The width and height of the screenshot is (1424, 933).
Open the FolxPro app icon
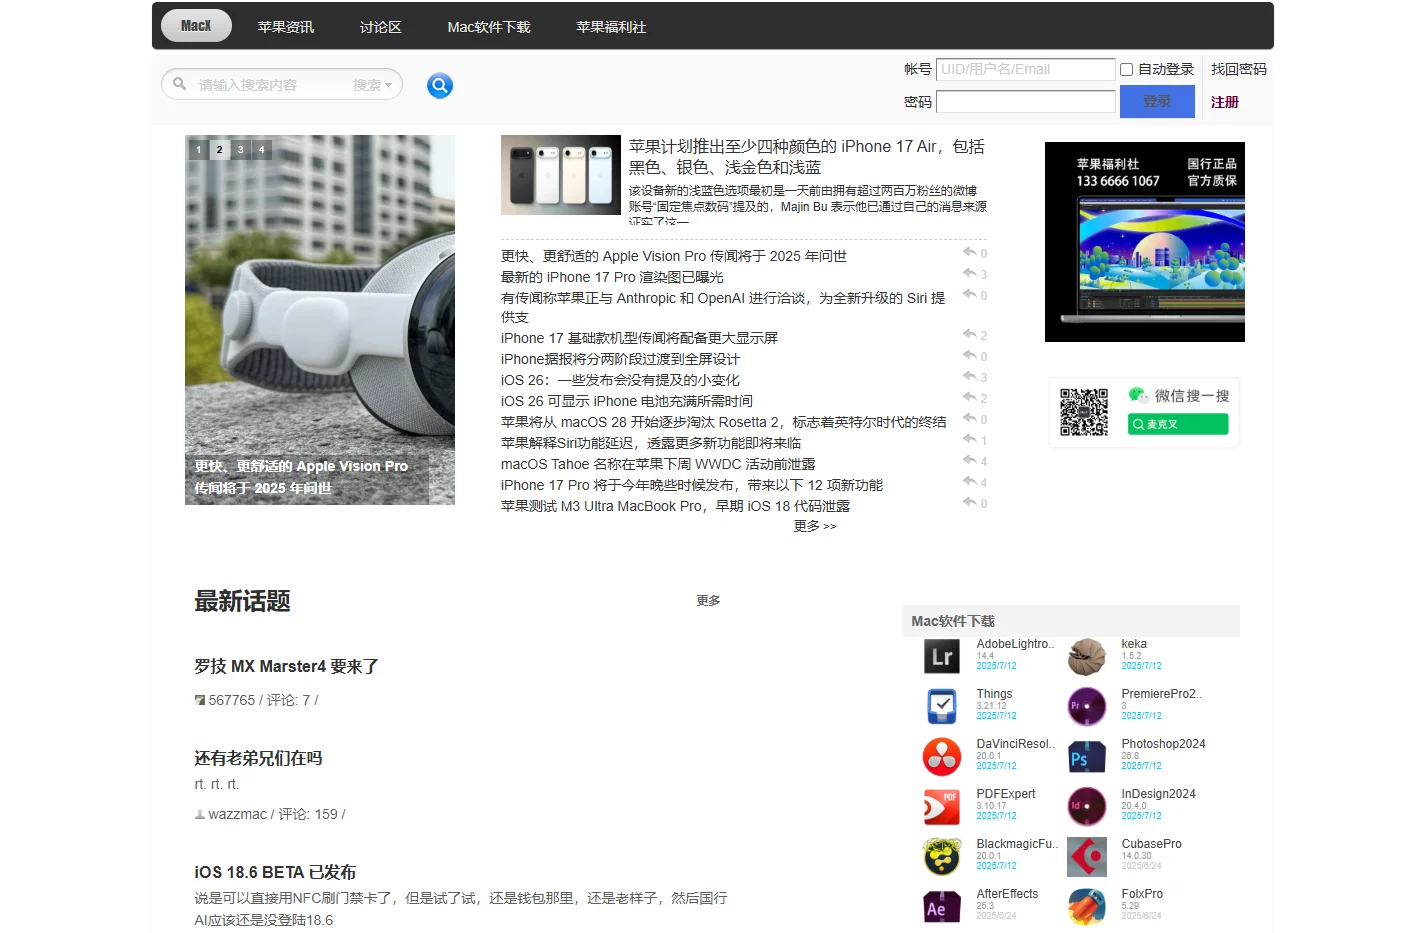coord(1087,906)
